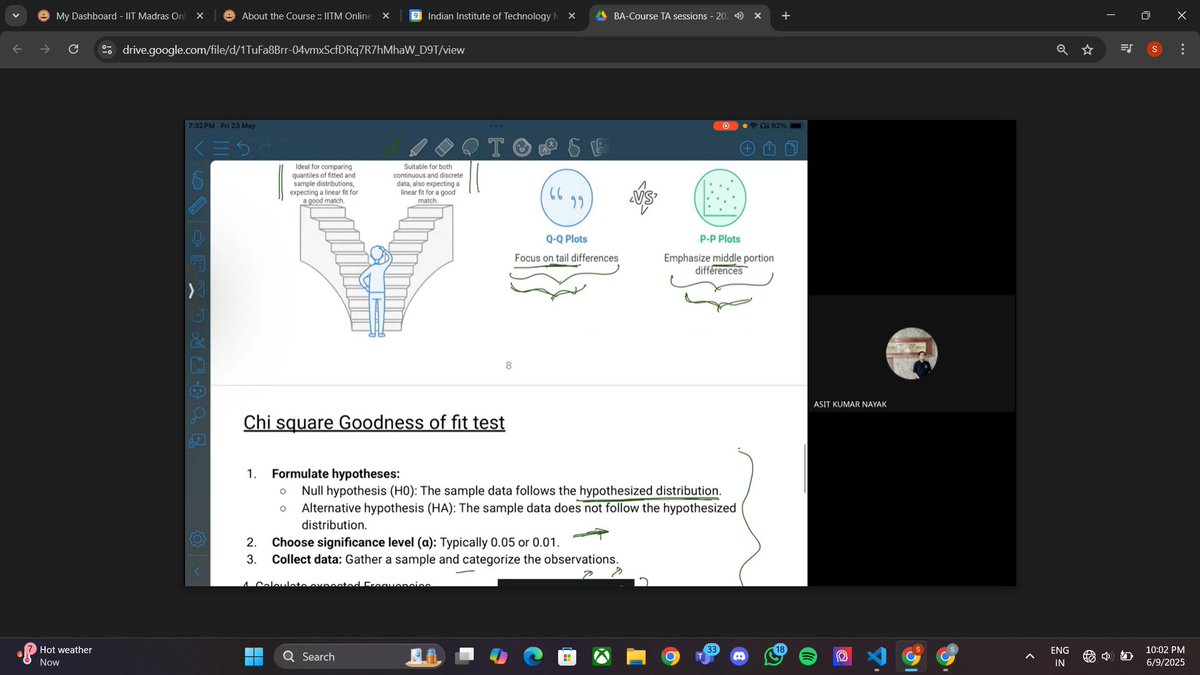Switch to Indian Institute of Technology tab
Image resolution: width=1200 pixels, height=675 pixels.
pyautogui.click(x=491, y=16)
